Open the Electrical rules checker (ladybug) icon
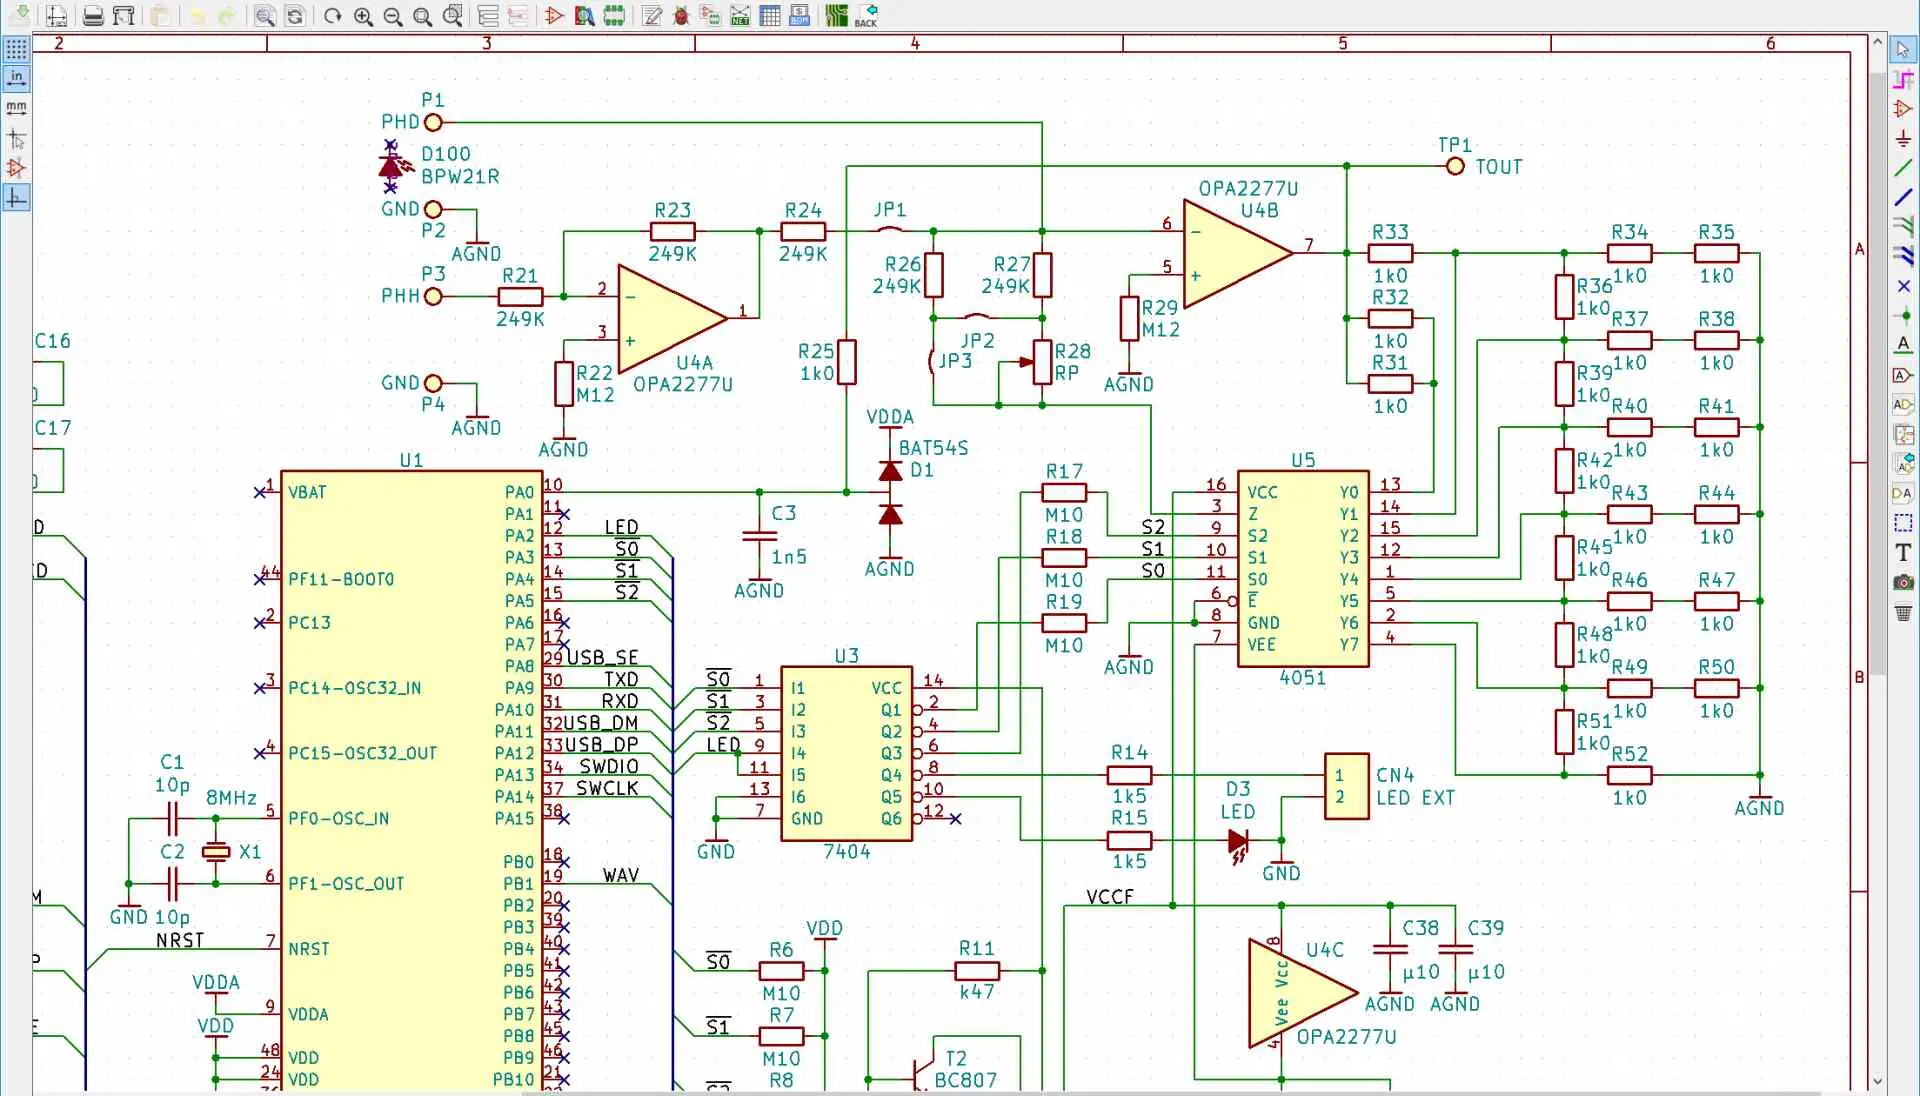The width and height of the screenshot is (1920, 1096). [x=681, y=16]
